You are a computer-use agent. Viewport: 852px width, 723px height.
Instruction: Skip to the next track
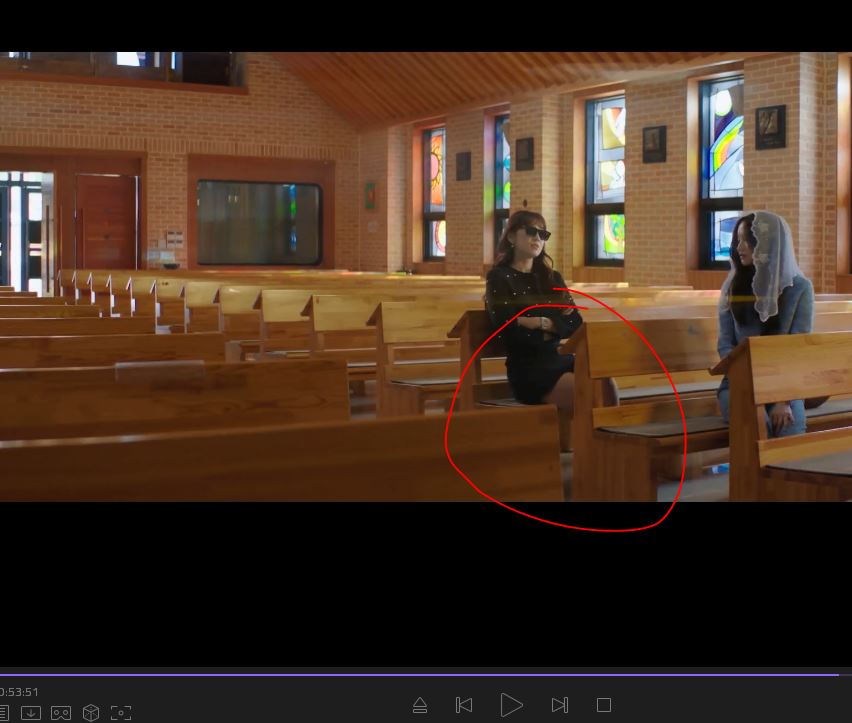tap(560, 705)
